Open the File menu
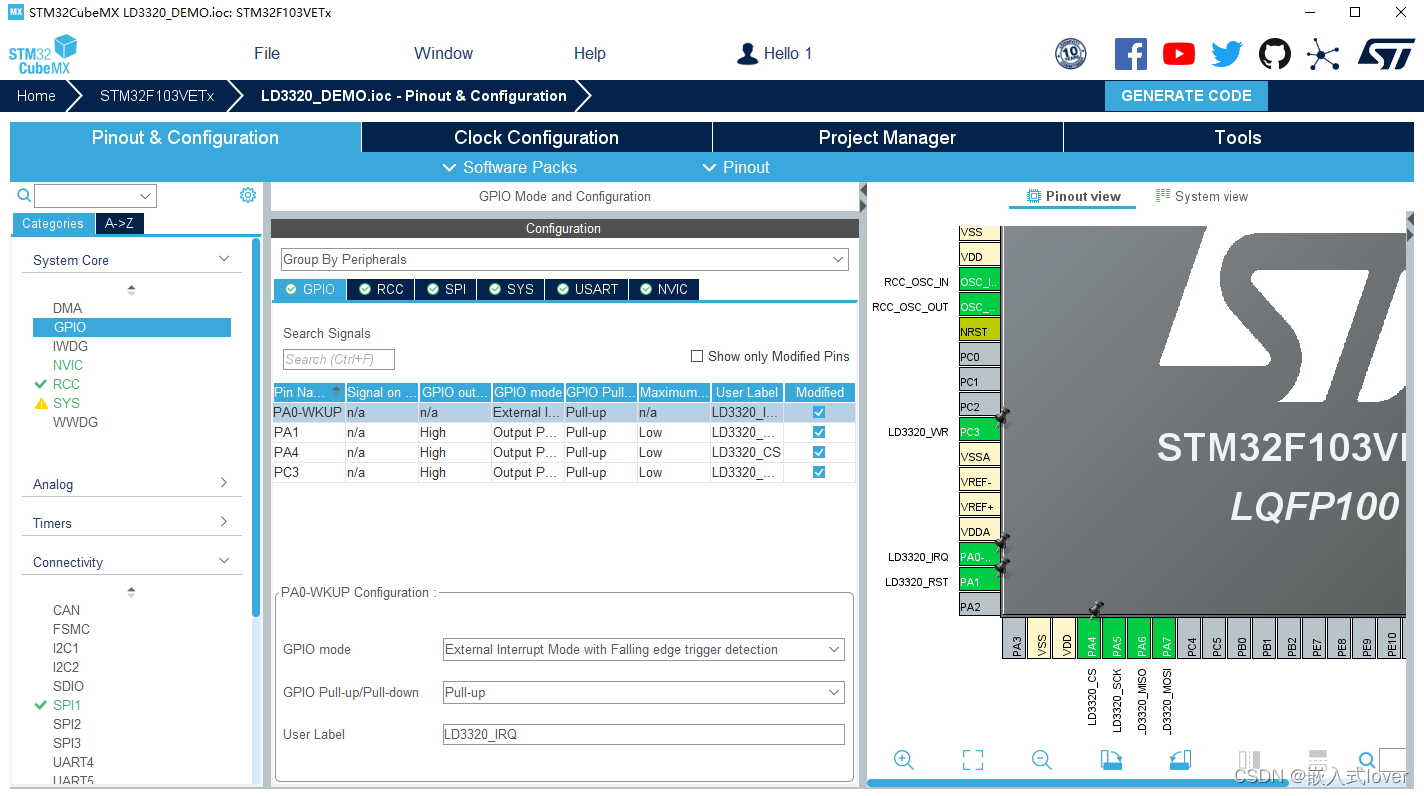 (267, 54)
